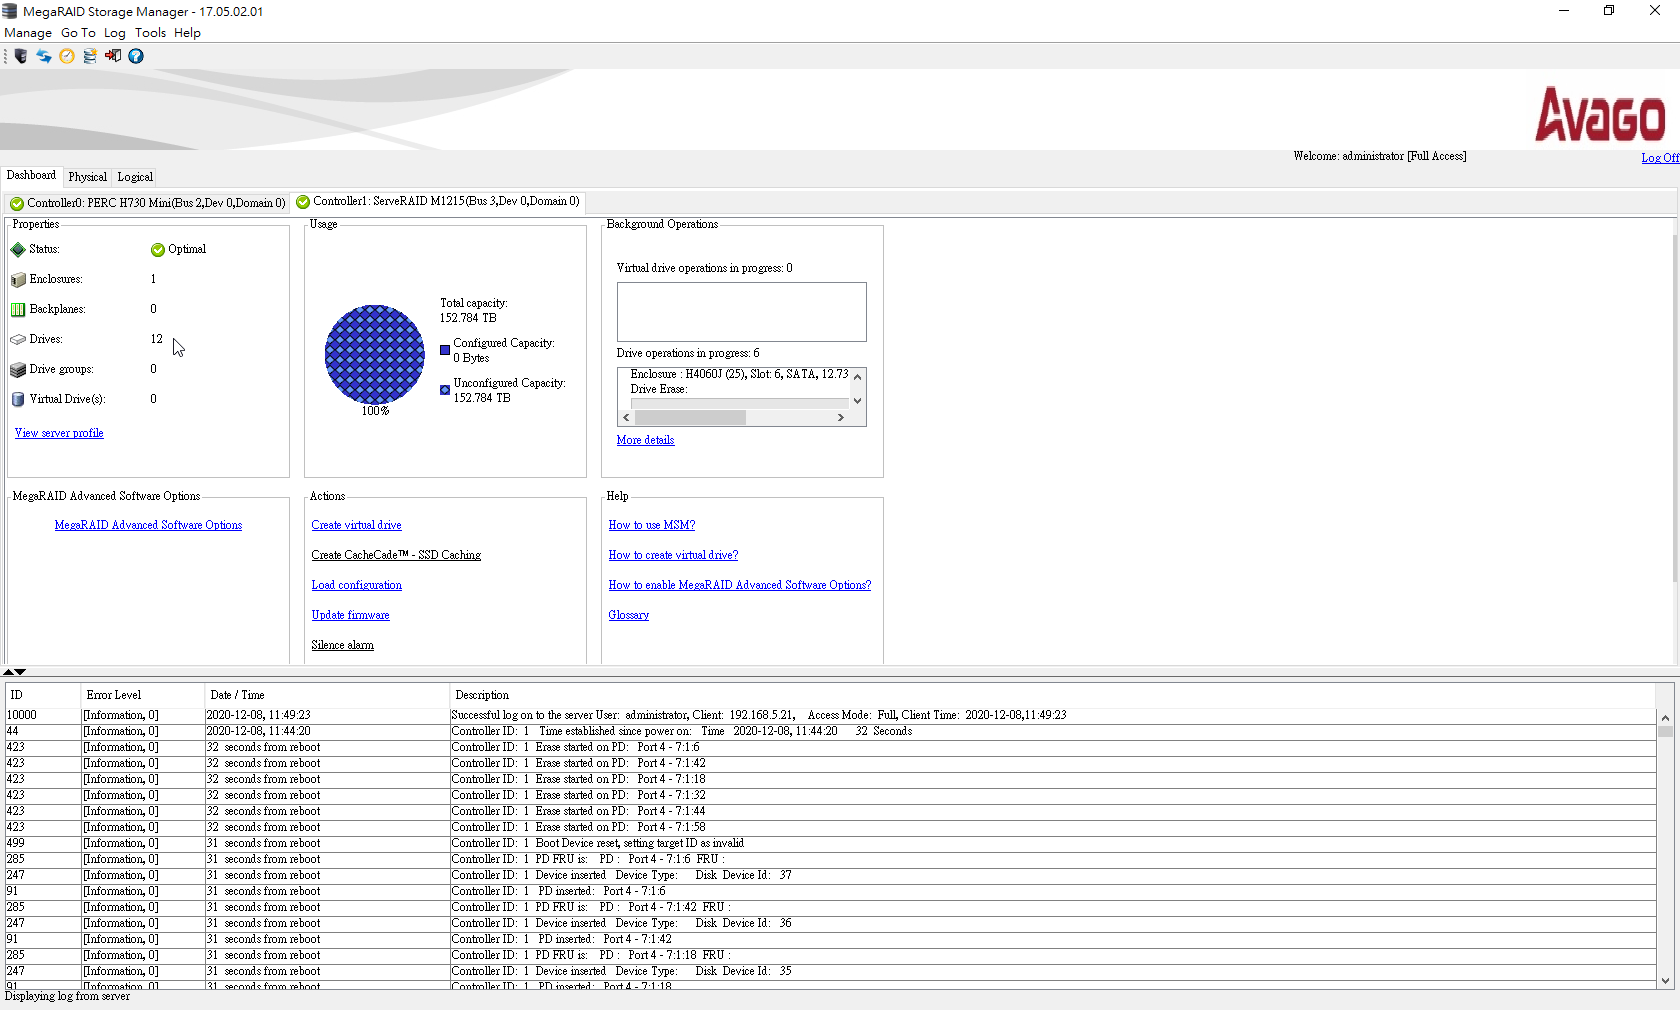1680x1010 pixels.
Task: Open the More details link
Action: 645,440
